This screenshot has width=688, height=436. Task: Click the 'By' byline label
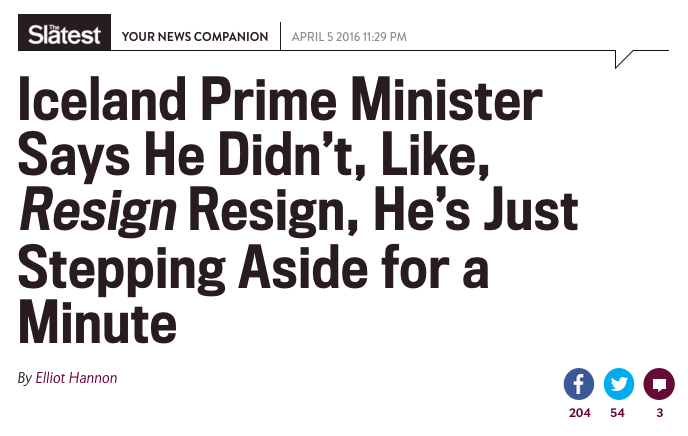pyautogui.click(x=25, y=378)
